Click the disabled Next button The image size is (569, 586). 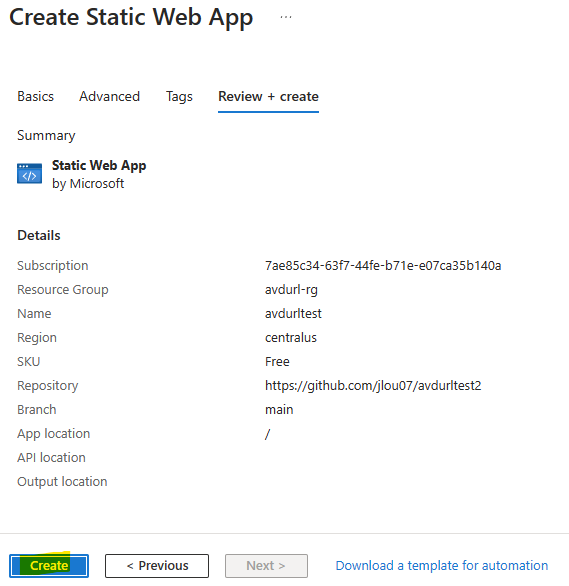pos(266,566)
